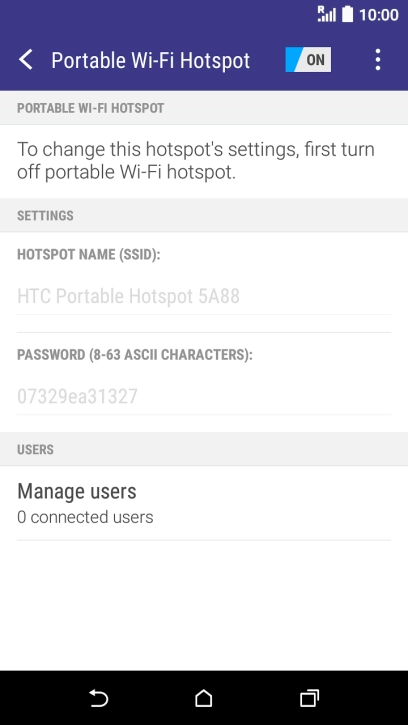Tap the battery status icon

(347, 14)
